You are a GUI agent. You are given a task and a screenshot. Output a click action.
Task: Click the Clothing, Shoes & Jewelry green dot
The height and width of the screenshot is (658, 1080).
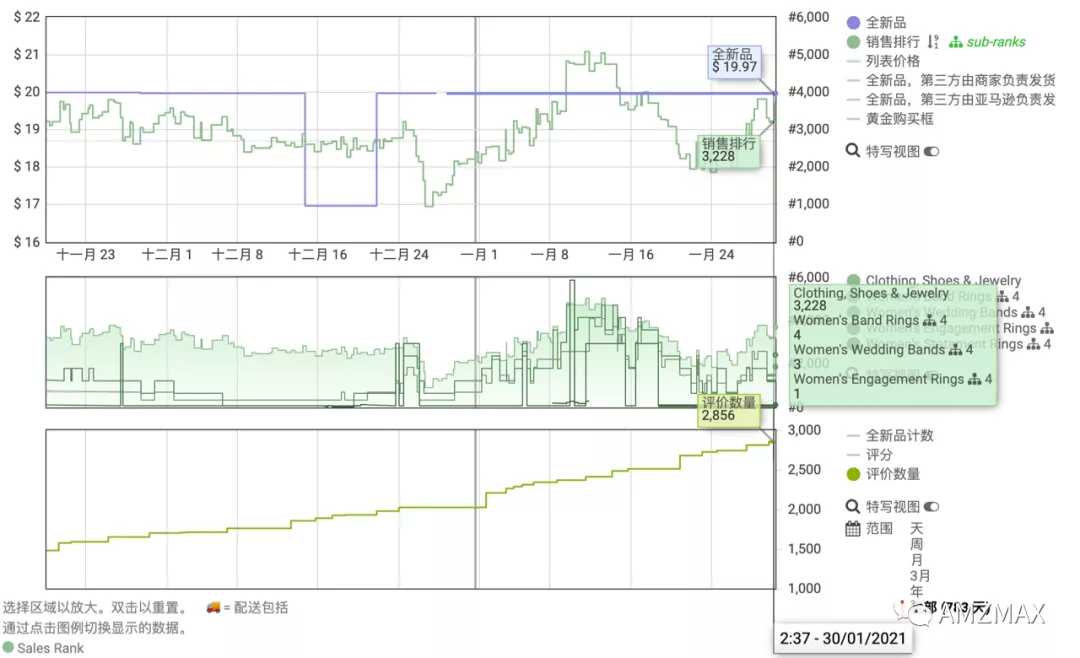[x=853, y=280]
